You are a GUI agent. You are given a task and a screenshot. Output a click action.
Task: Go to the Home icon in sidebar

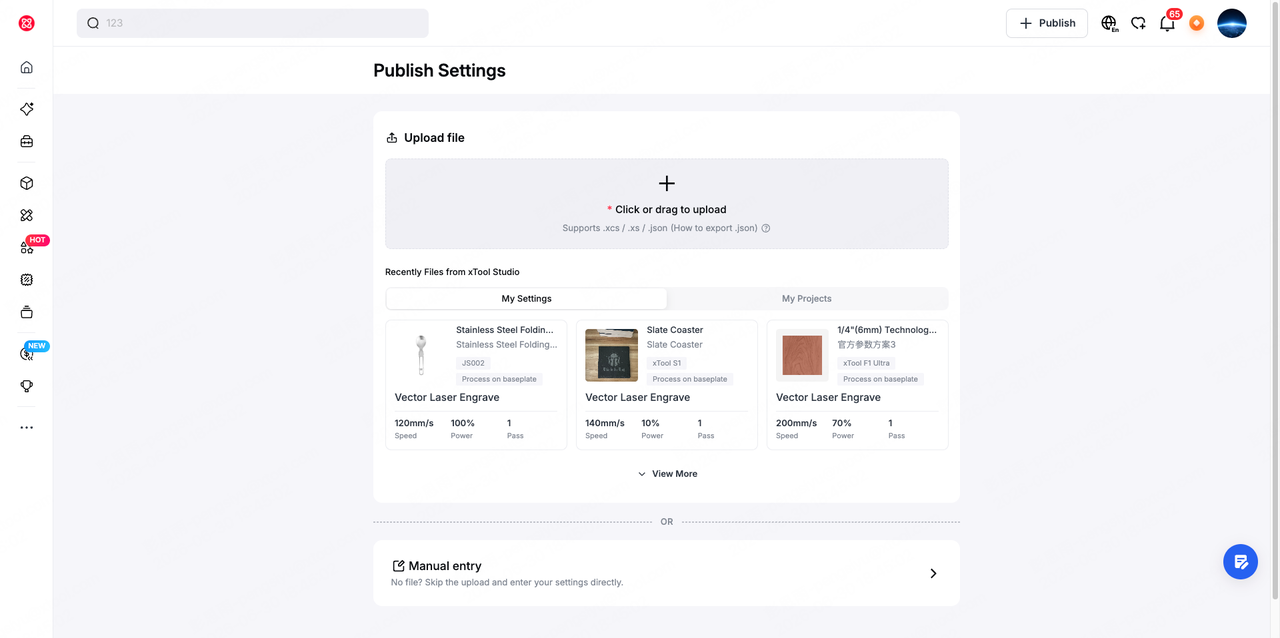[x=27, y=67]
